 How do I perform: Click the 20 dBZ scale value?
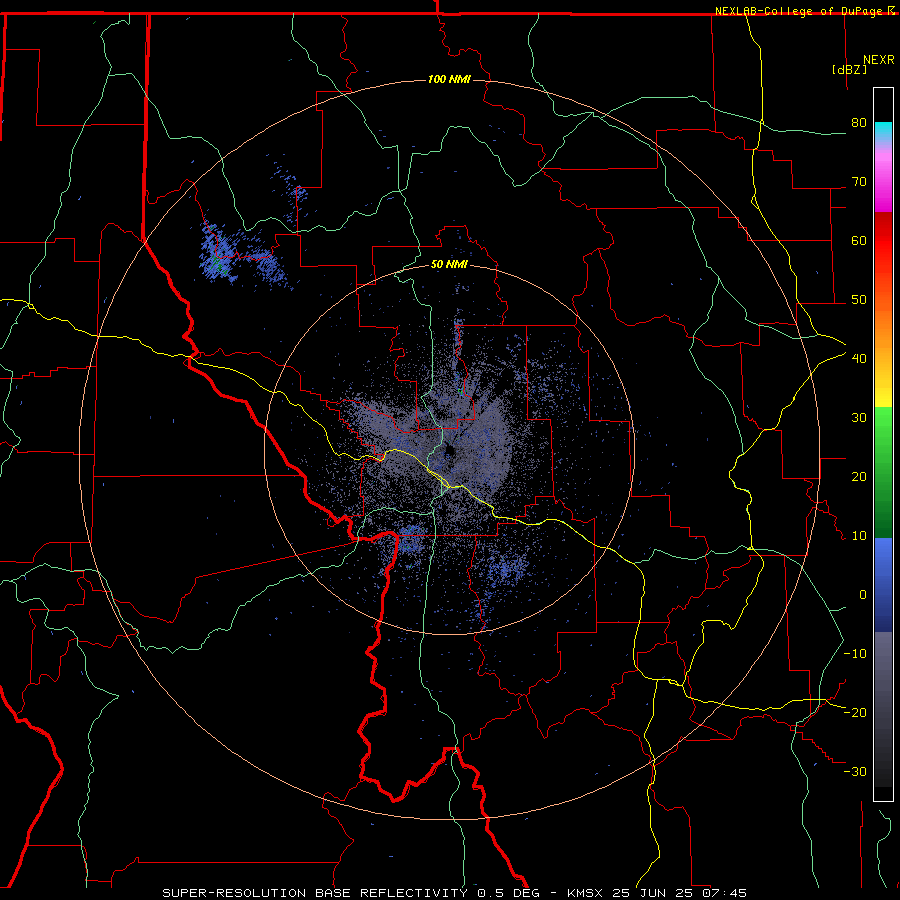point(859,477)
